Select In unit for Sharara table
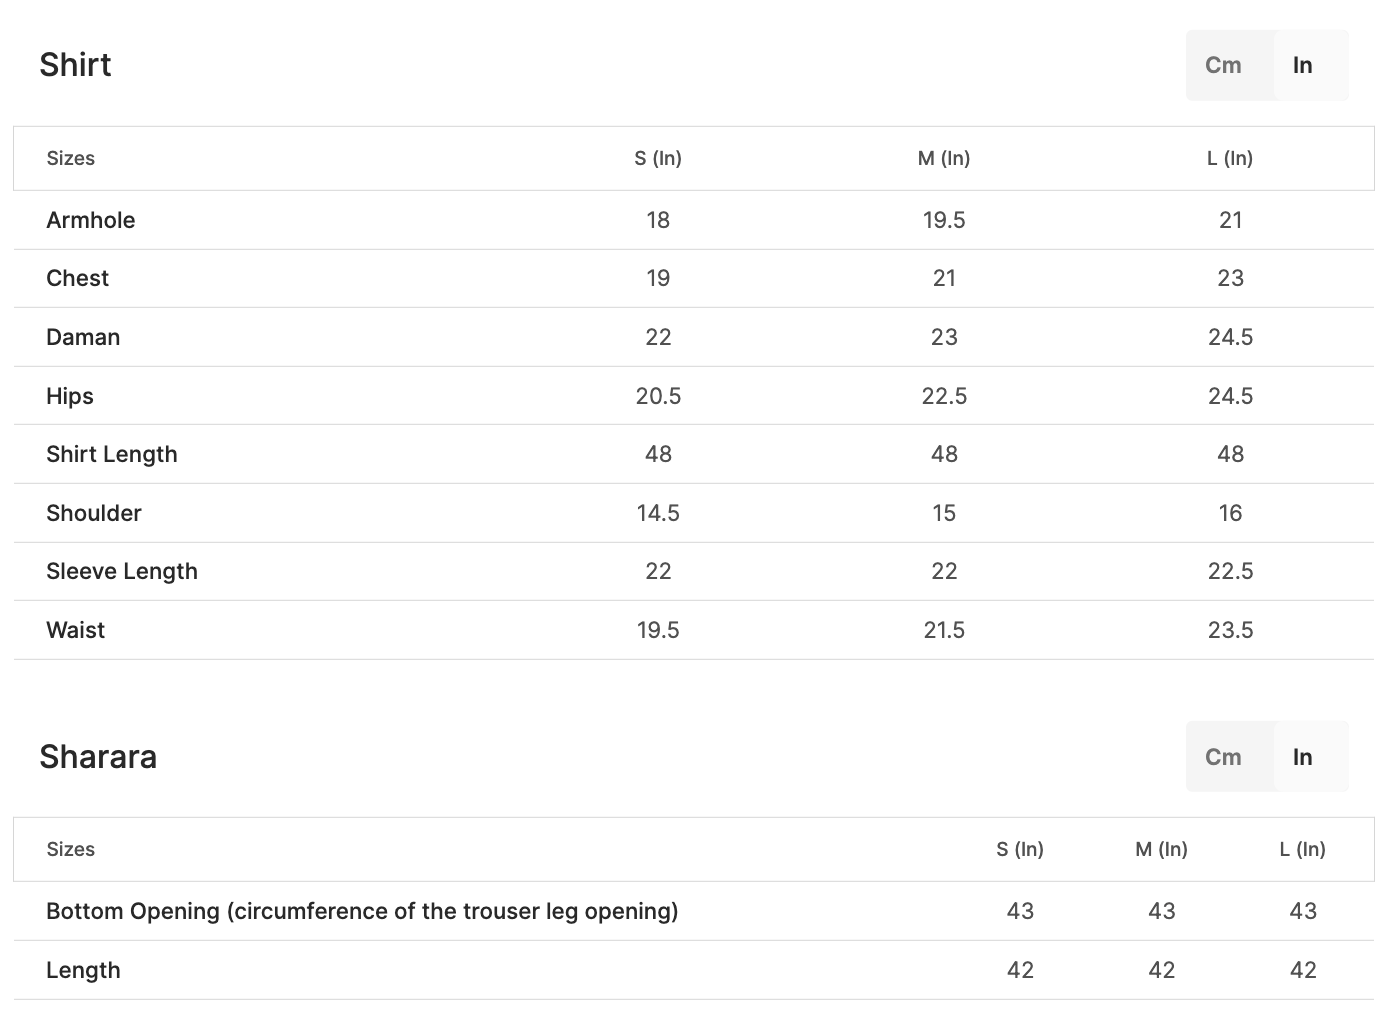The image size is (1388, 1028). click(1302, 757)
